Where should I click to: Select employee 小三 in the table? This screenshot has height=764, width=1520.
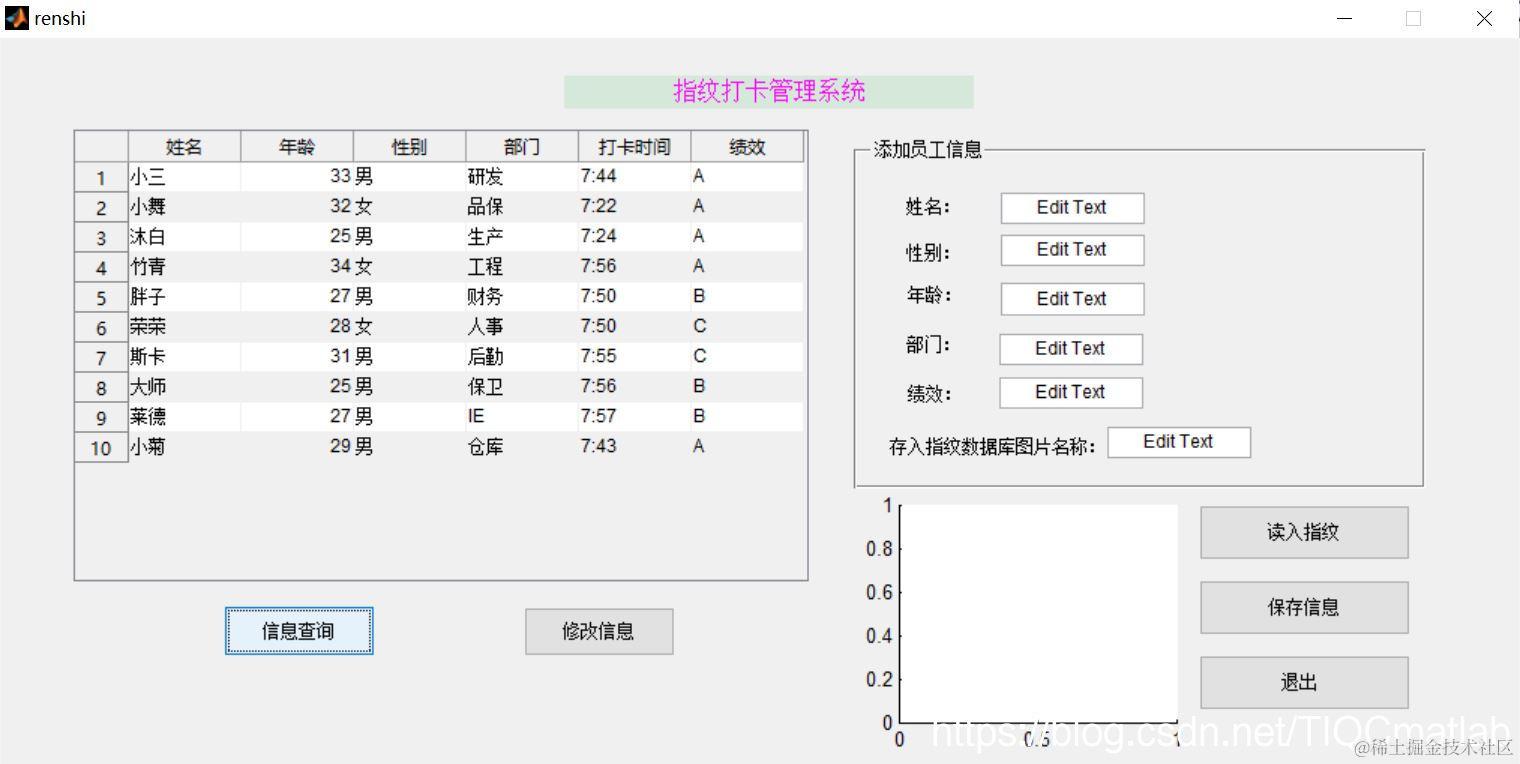coord(183,176)
